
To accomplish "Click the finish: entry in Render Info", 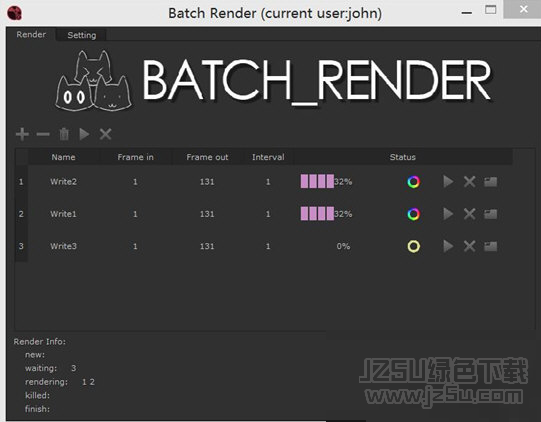I will [x=37, y=409].
